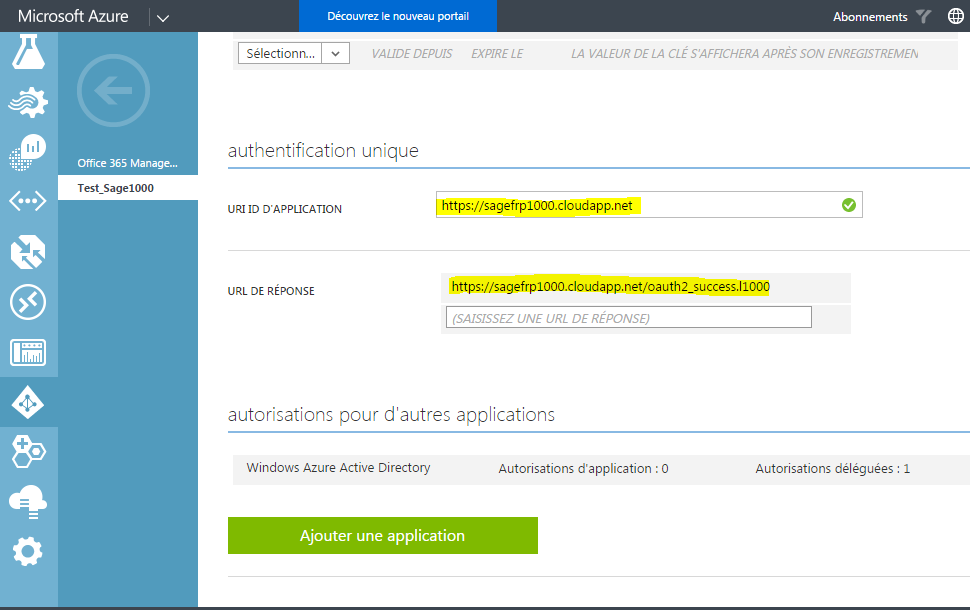
Task: Click the back arrow circle button
Action: point(113,90)
